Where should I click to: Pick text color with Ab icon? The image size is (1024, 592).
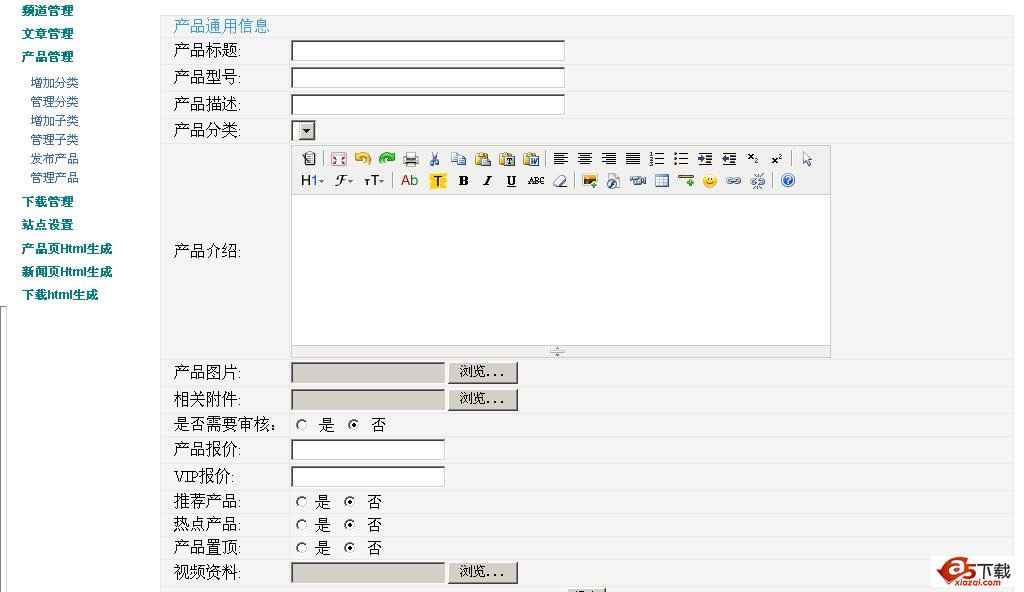[409, 181]
